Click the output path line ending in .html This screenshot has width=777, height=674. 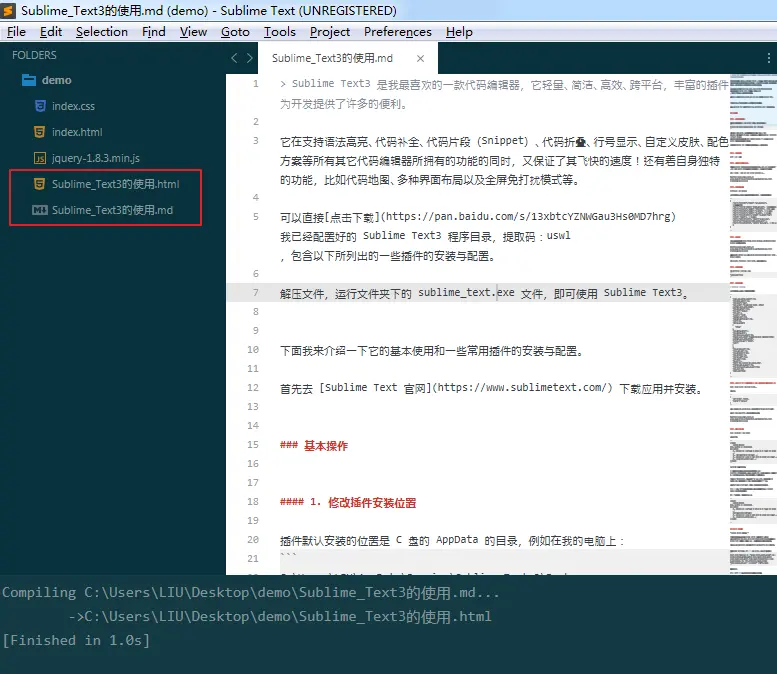[x=280, y=617]
